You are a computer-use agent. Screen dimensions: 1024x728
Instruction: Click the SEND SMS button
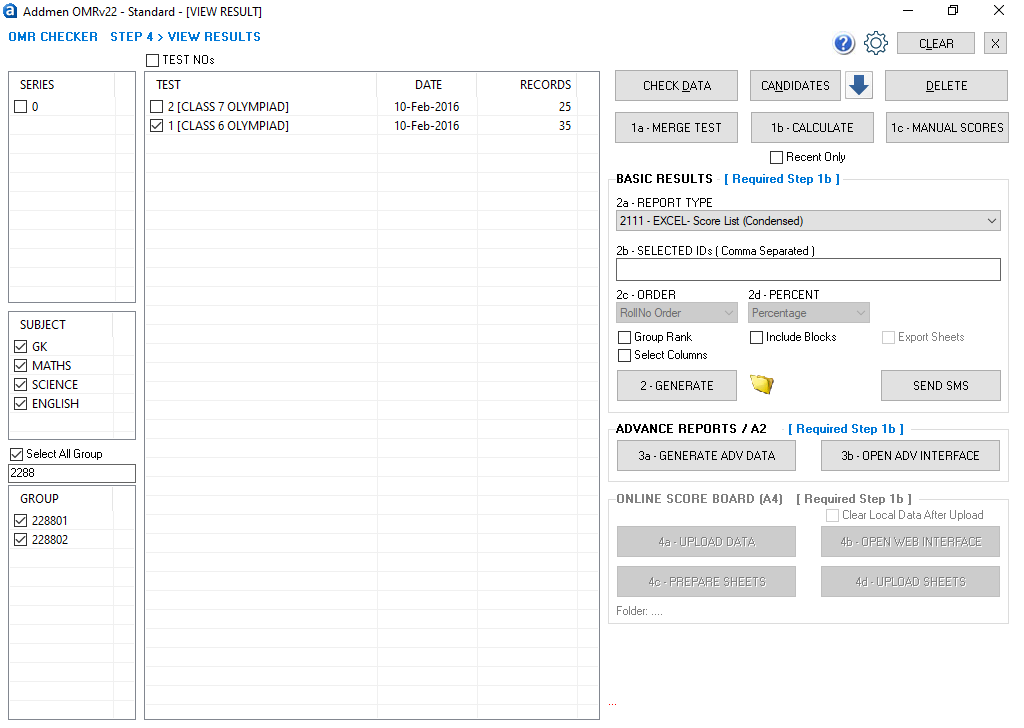coord(940,385)
